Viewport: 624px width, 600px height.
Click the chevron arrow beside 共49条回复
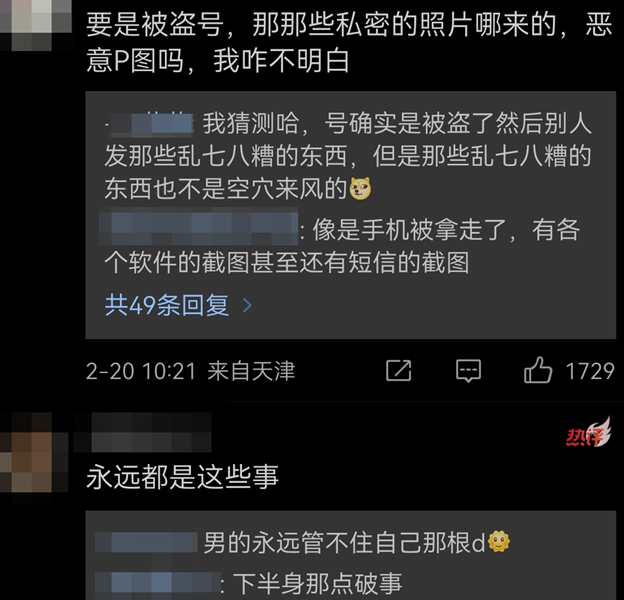(247, 306)
